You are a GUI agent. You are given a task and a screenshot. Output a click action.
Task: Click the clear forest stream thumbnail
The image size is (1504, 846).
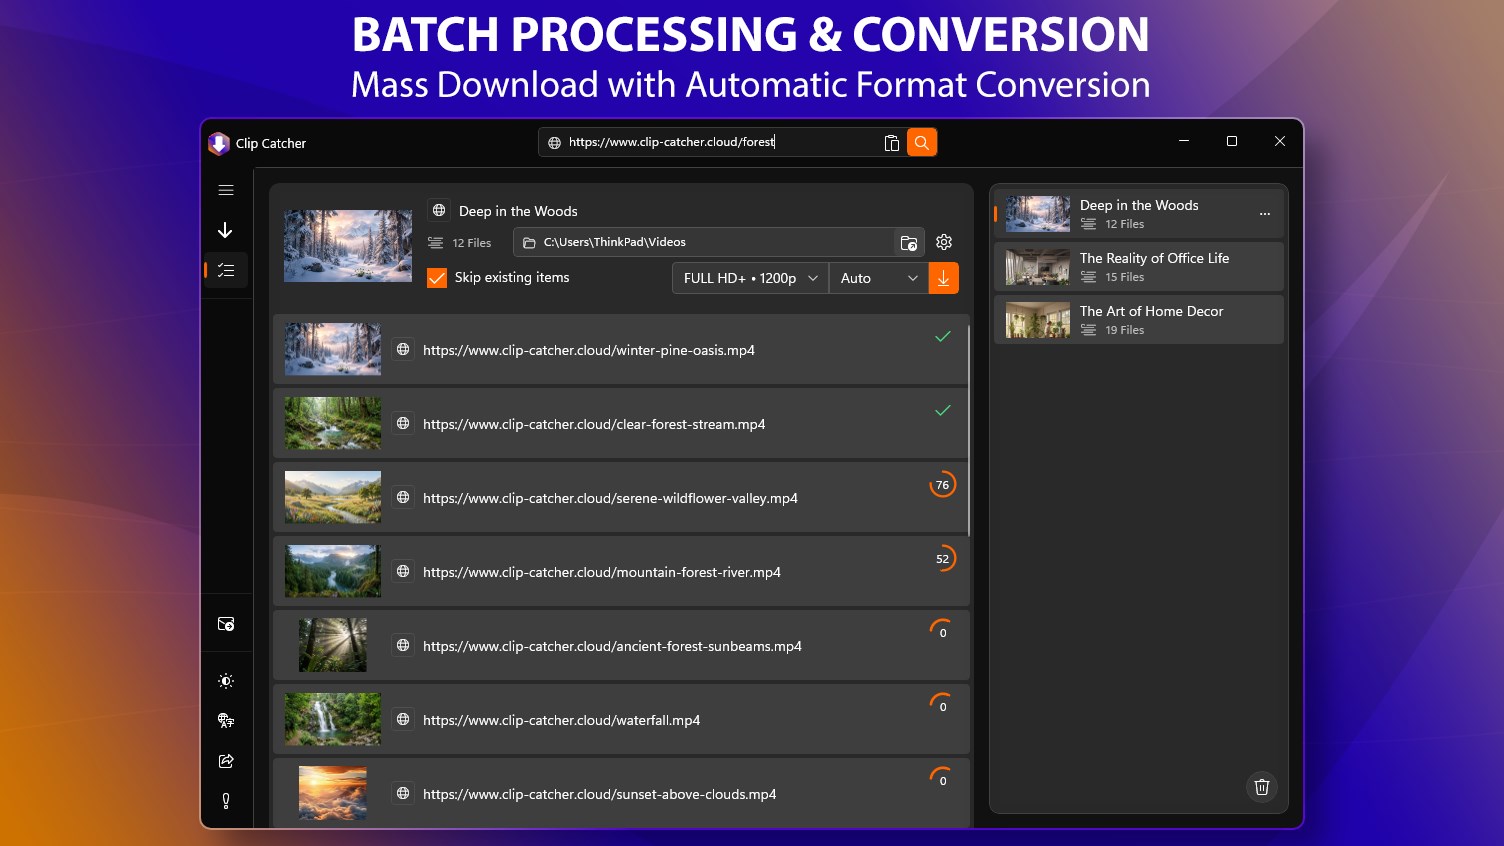tap(333, 423)
